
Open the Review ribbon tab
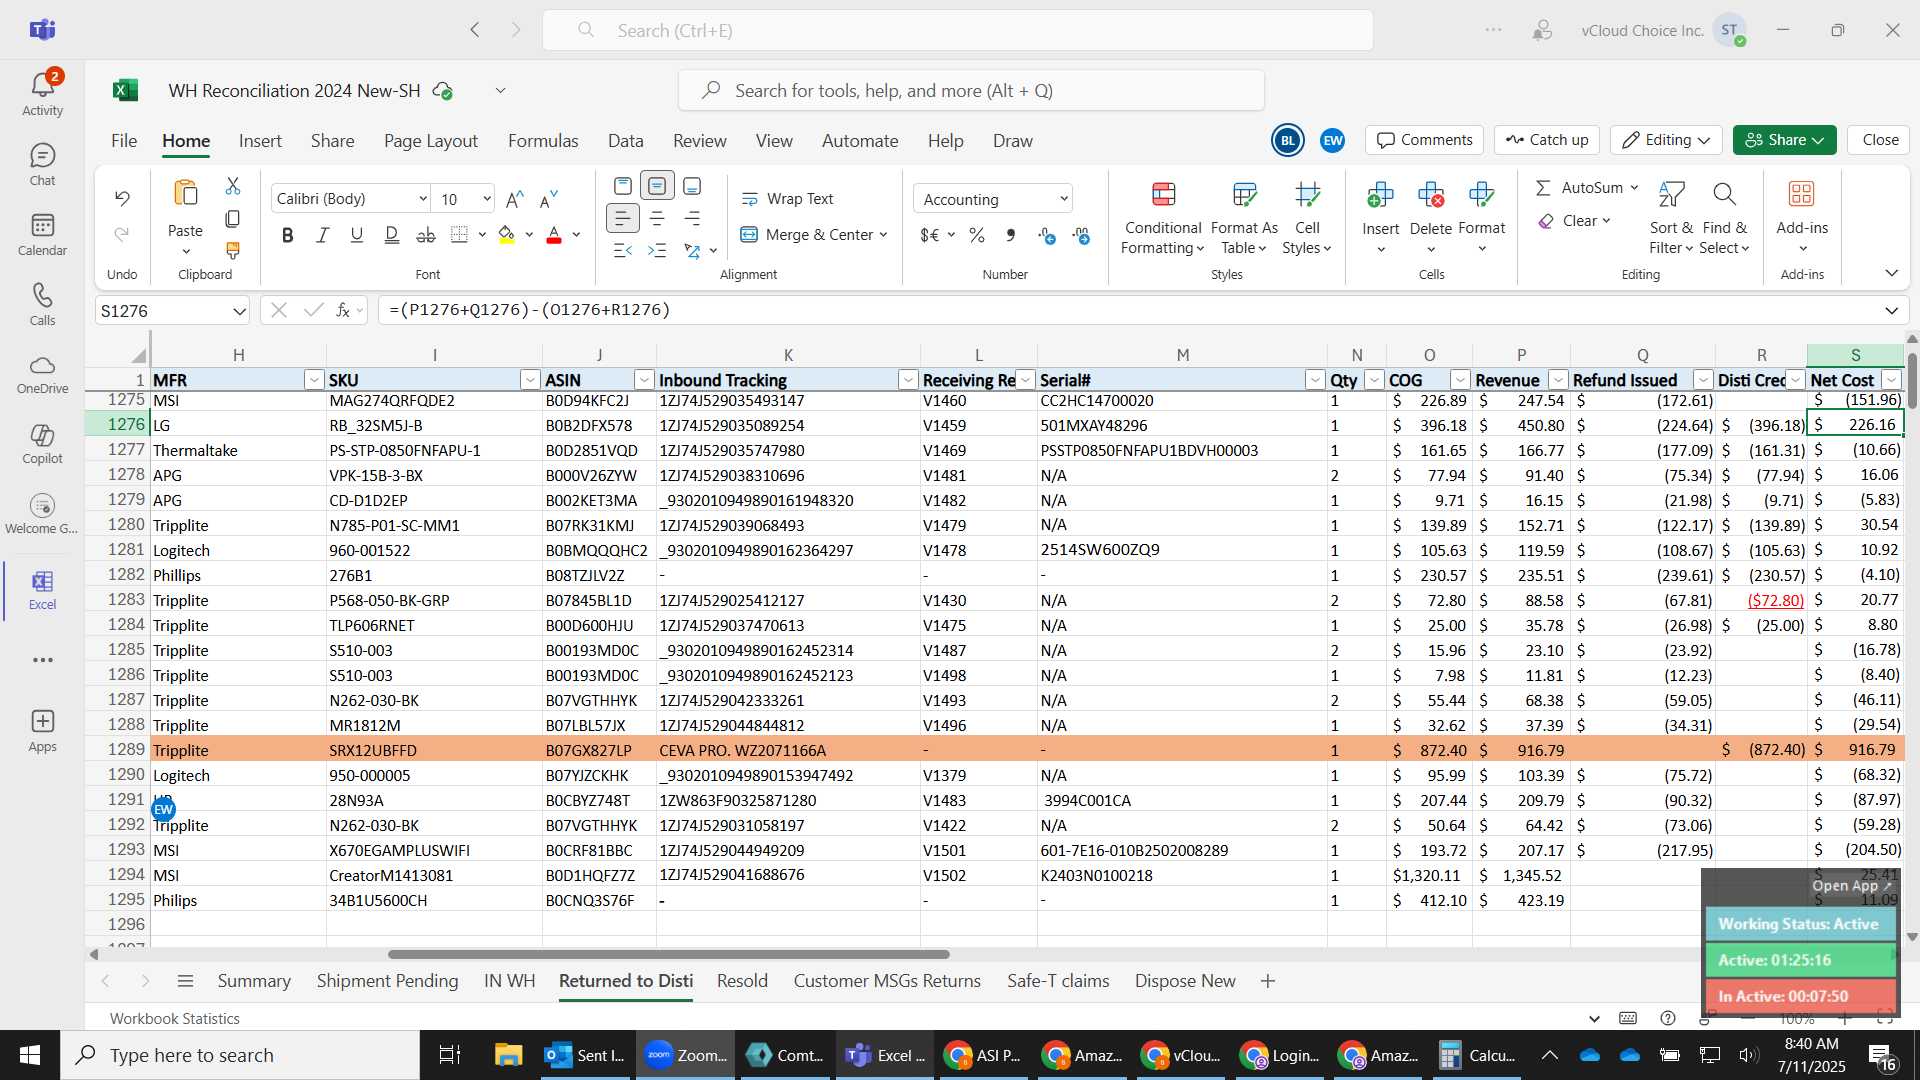[699, 141]
